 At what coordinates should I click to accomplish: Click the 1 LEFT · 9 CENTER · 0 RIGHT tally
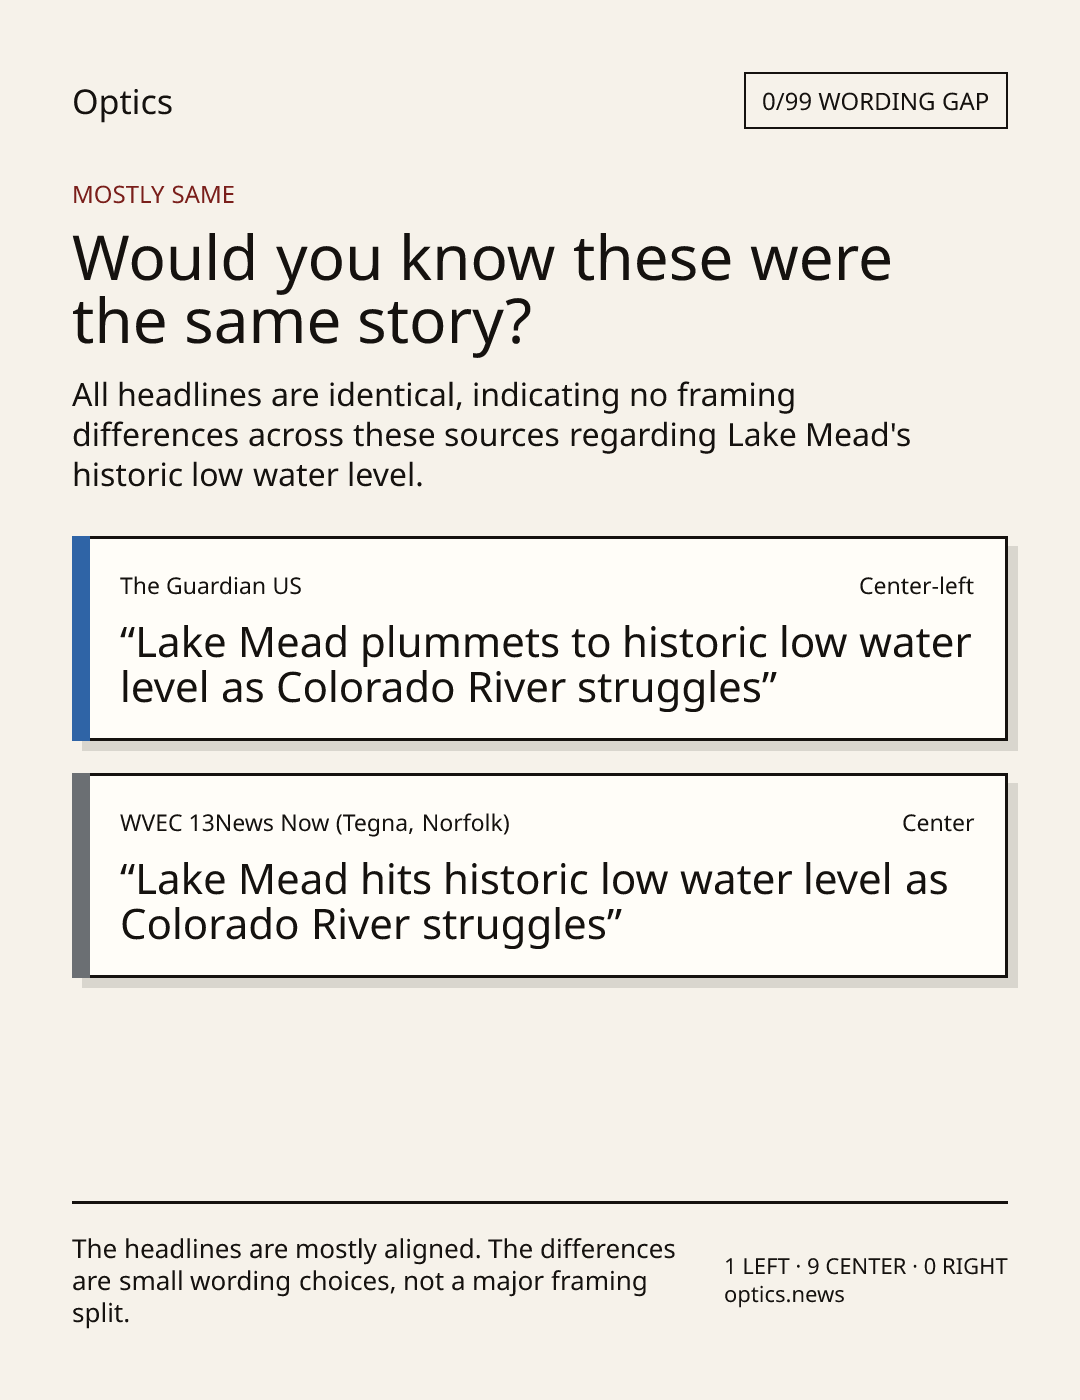tap(866, 1266)
